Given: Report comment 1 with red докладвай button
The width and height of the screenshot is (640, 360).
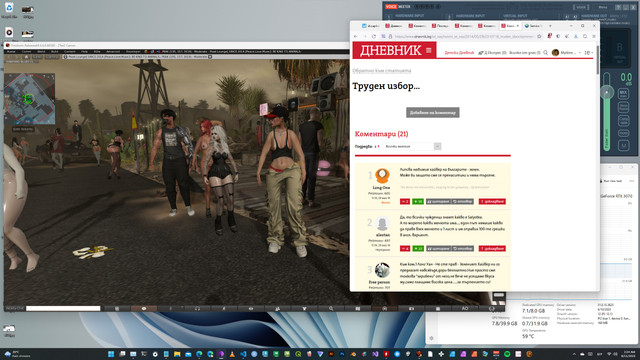Looking at the screenshot, I should click(x=492, y=202).
